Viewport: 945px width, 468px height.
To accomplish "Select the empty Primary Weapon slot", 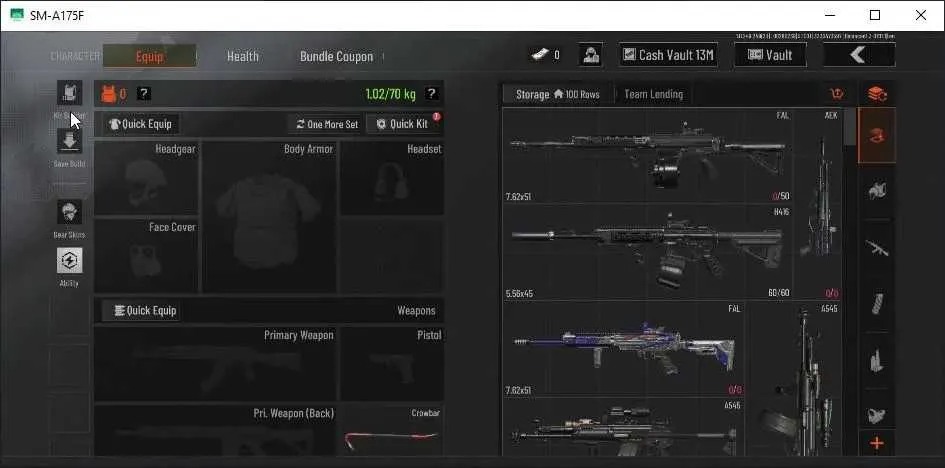I will pyautogui.click(x=216, y=364).
